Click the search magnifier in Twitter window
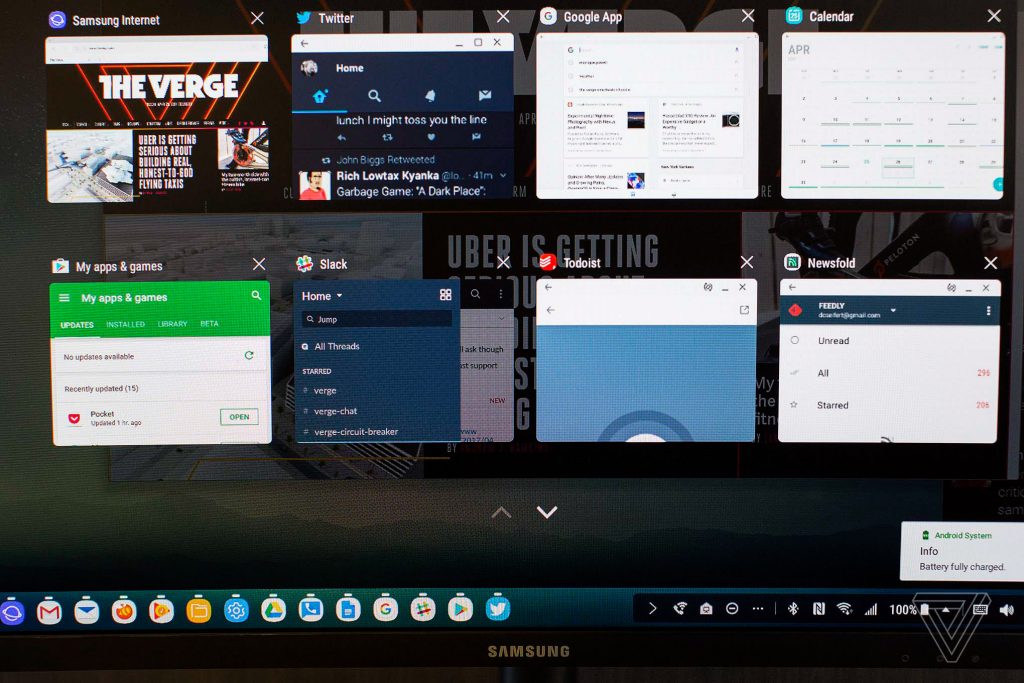1024x683 pixels. tap(374, 96)
